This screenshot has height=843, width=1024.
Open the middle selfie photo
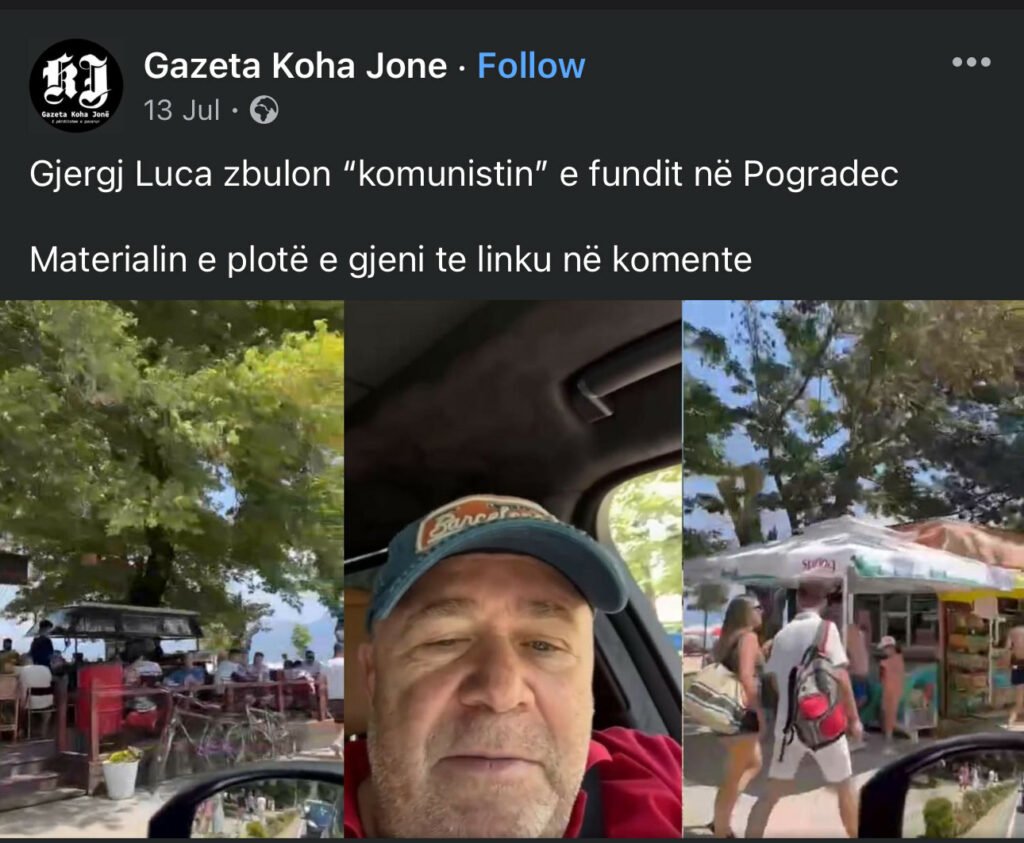click(x=513, y=569)
